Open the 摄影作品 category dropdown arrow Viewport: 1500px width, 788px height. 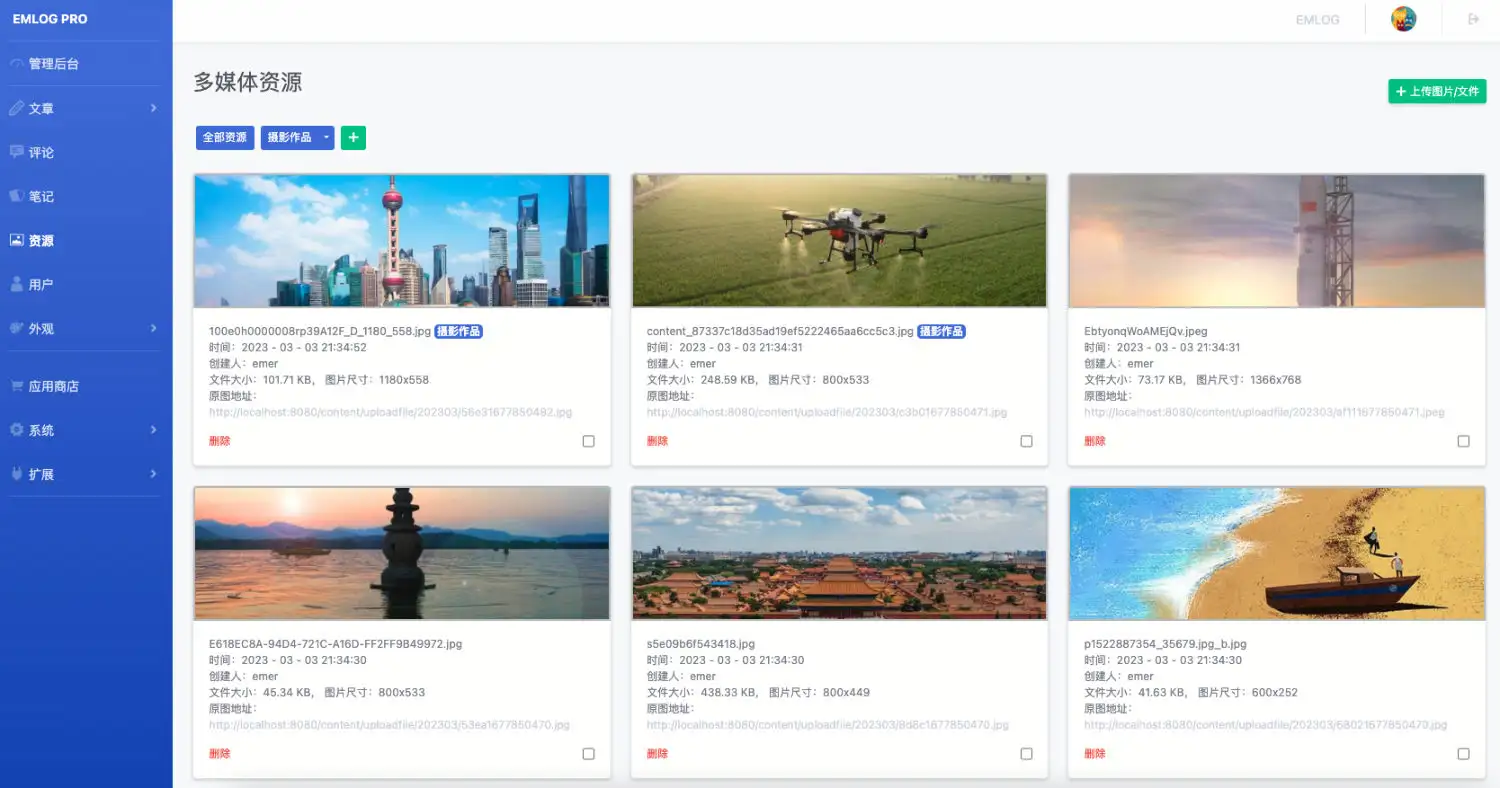[x=326, y=137]
